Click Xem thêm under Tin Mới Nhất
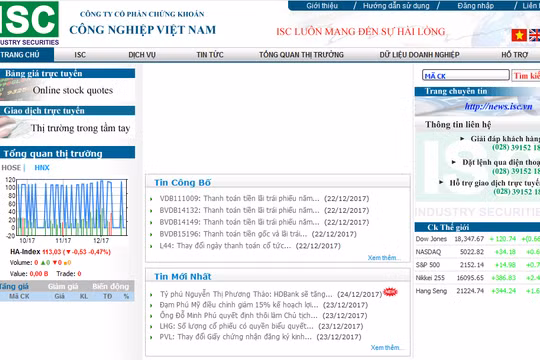540x360 pixels. coord(385,348)
